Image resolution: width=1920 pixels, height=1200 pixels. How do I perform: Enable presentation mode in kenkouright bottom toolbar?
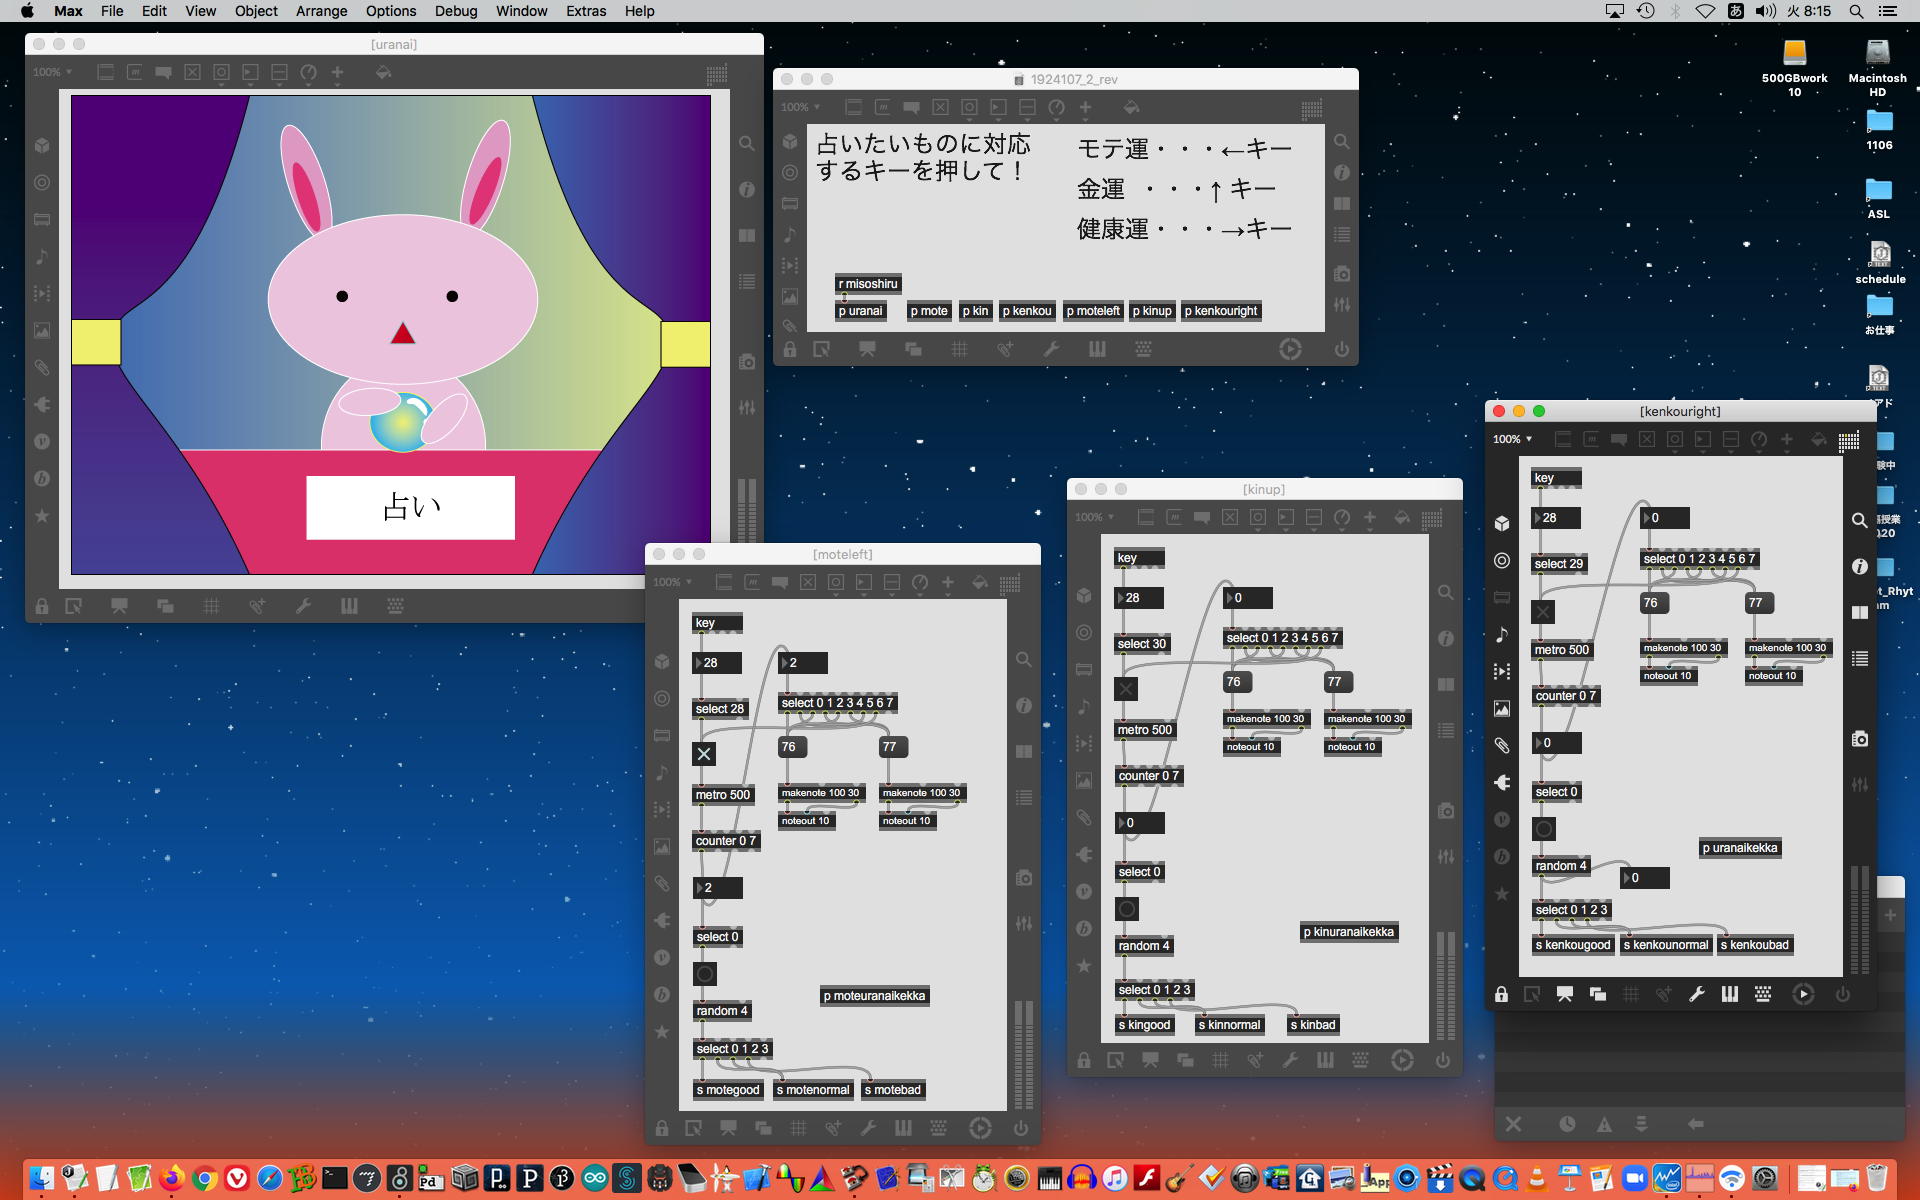tap(1564, 994)
